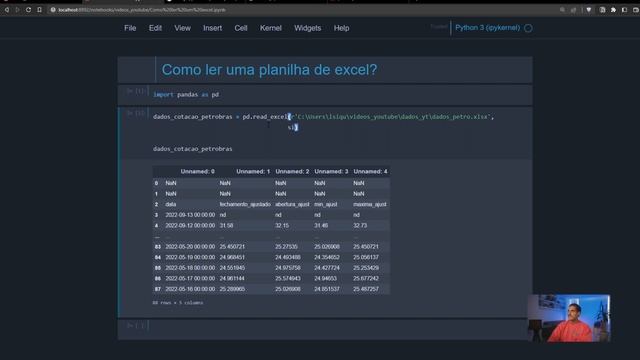Image resolution: width=640 pixels, height=360 pixels.
Task: Click the 'Unnamed: 2' column header
Action: (x=292, y=171)
